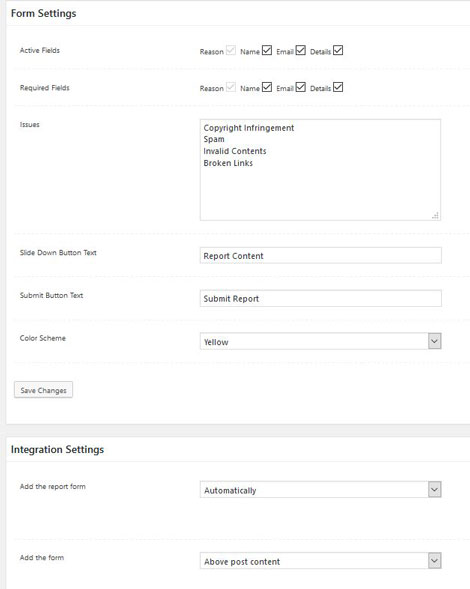The width and height of the screenshot is (470, 589).
Task: Click the Color Scheme dropdown arrow
Action: [x=435, y=341]
